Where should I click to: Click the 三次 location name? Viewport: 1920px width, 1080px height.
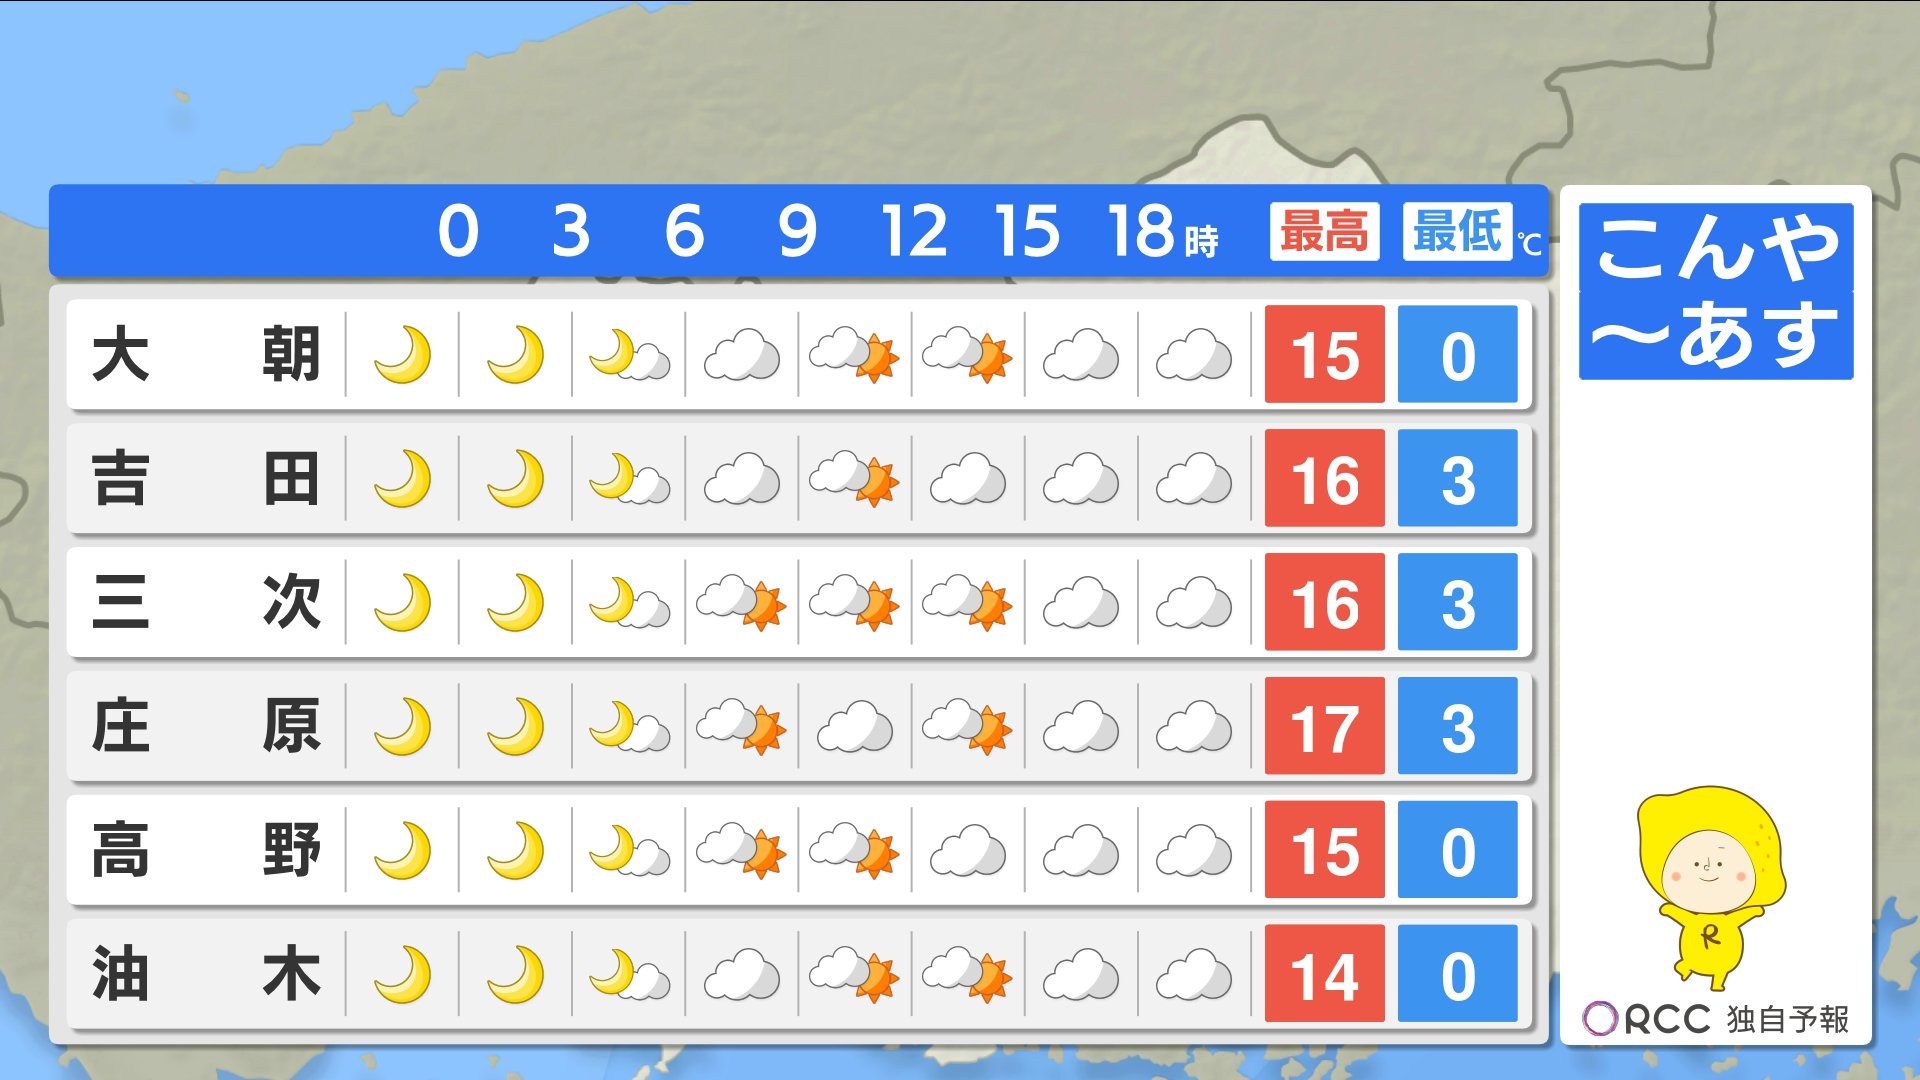pyautogui.click(x=206, y=603)
